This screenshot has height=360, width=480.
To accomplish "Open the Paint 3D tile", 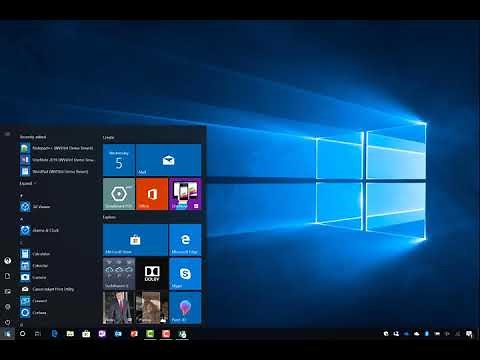I will (185, 307).
